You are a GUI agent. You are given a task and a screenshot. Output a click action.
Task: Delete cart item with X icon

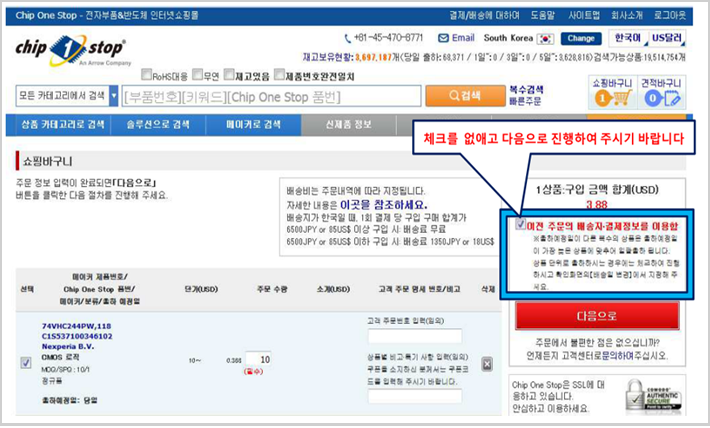pos(487,364)
